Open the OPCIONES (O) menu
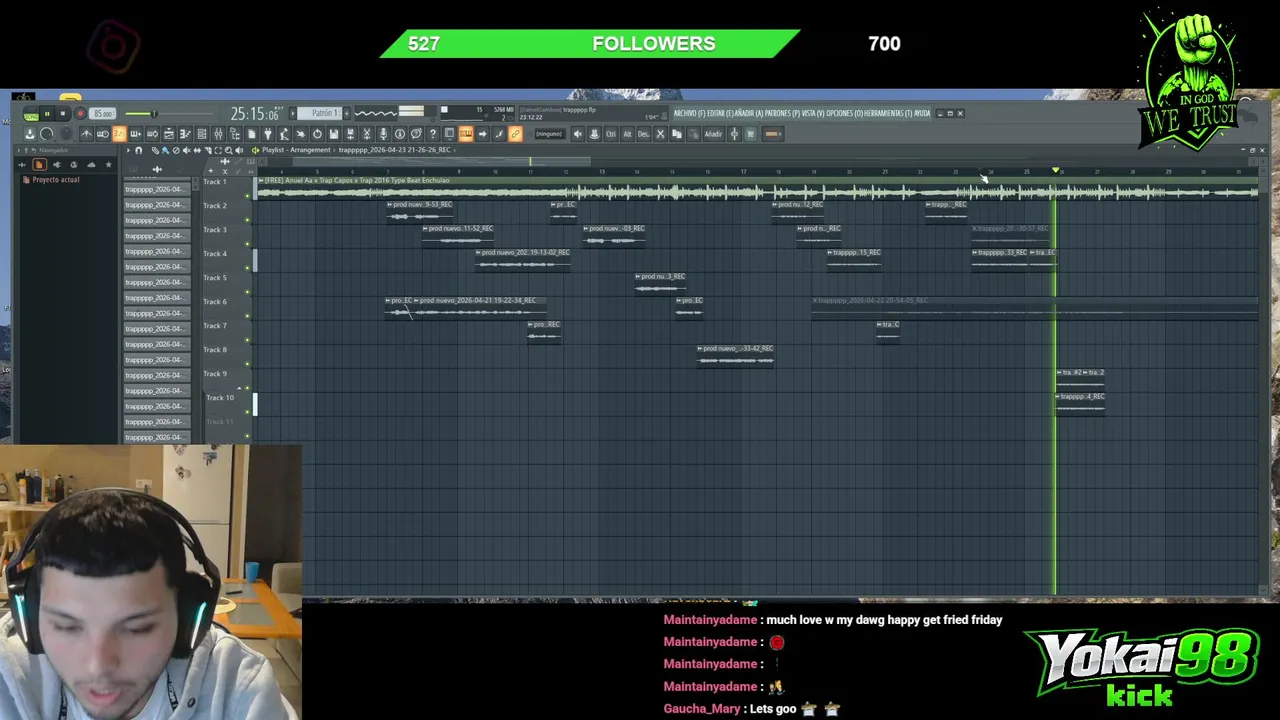 844,113
